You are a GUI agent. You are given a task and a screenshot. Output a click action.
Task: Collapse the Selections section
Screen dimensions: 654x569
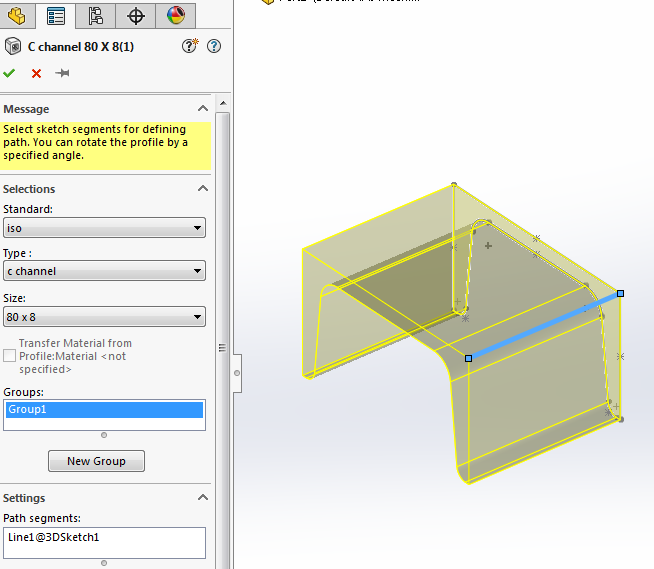click(203, 189)
